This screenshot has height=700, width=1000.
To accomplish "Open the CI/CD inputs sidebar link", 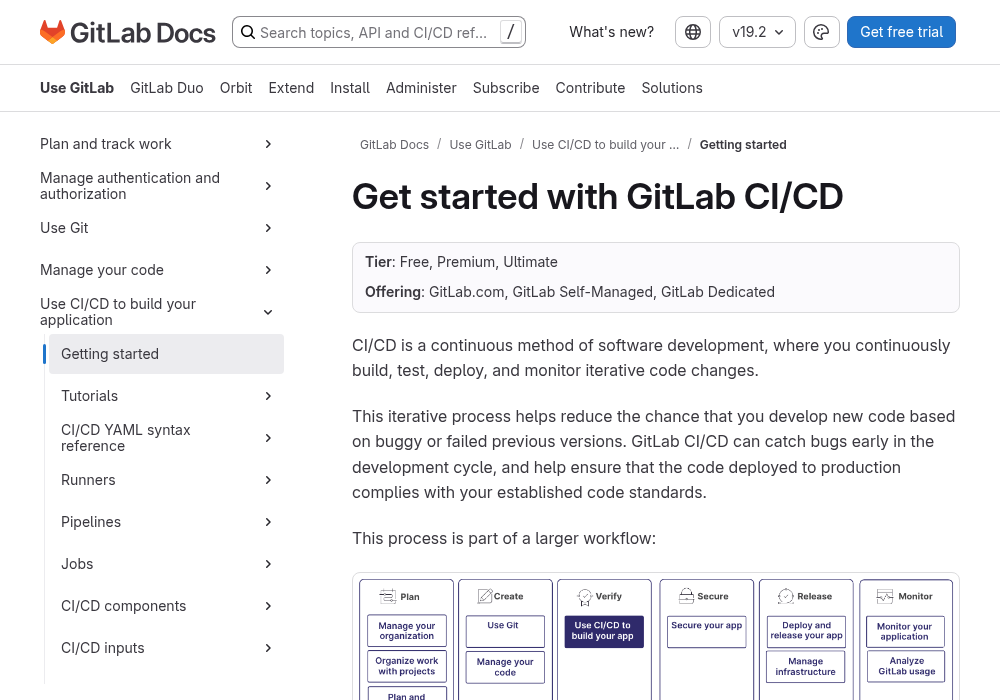I will pyautogui.click(x=103, y=648).
